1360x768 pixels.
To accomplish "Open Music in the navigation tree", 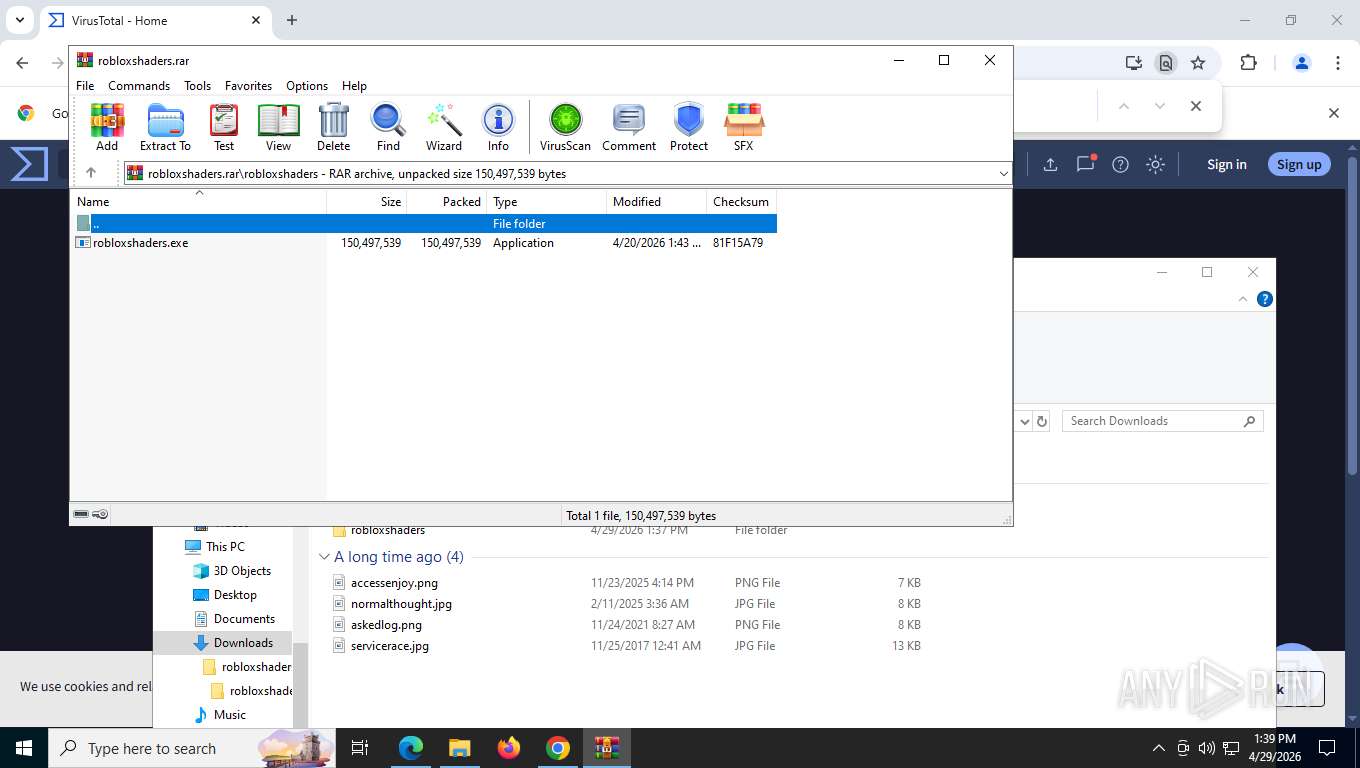I will tap(229, 715).
